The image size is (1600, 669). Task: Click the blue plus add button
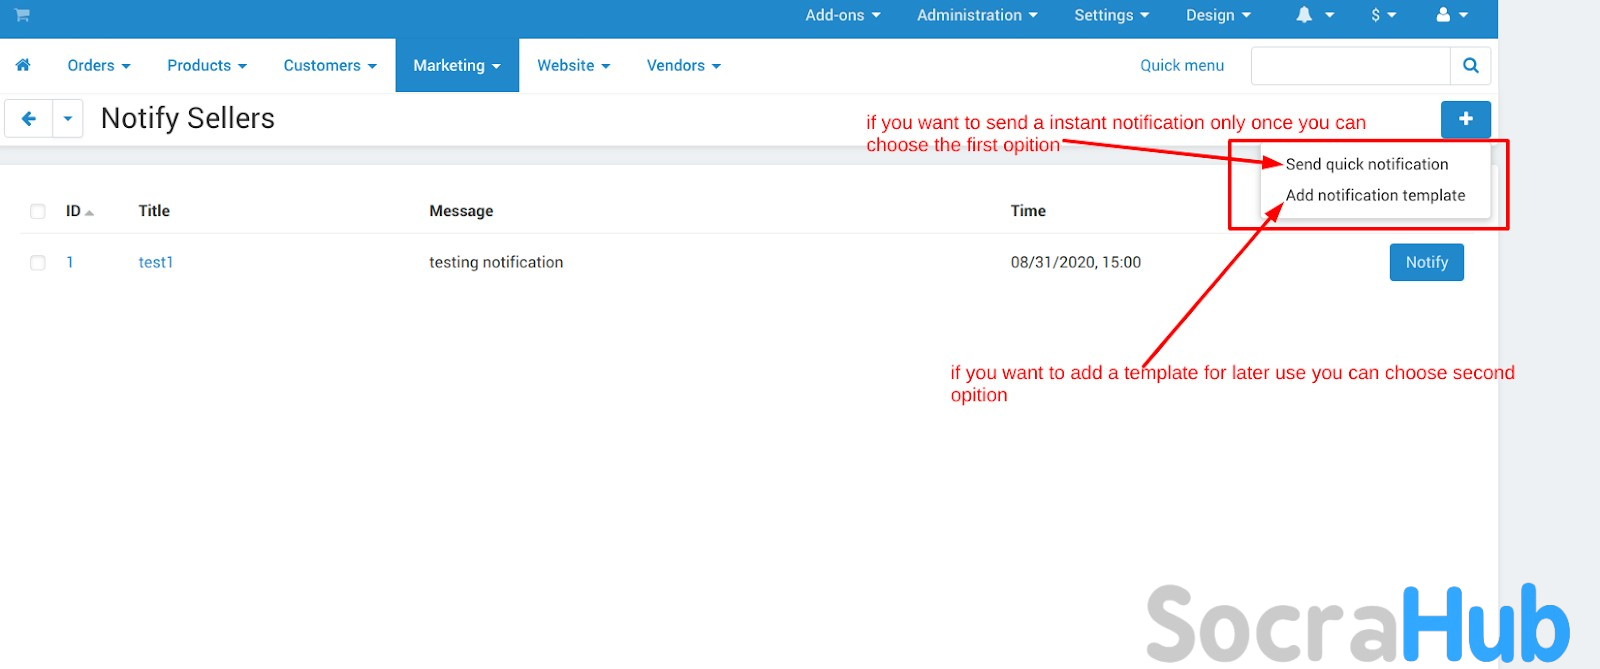click(1465, 119)
